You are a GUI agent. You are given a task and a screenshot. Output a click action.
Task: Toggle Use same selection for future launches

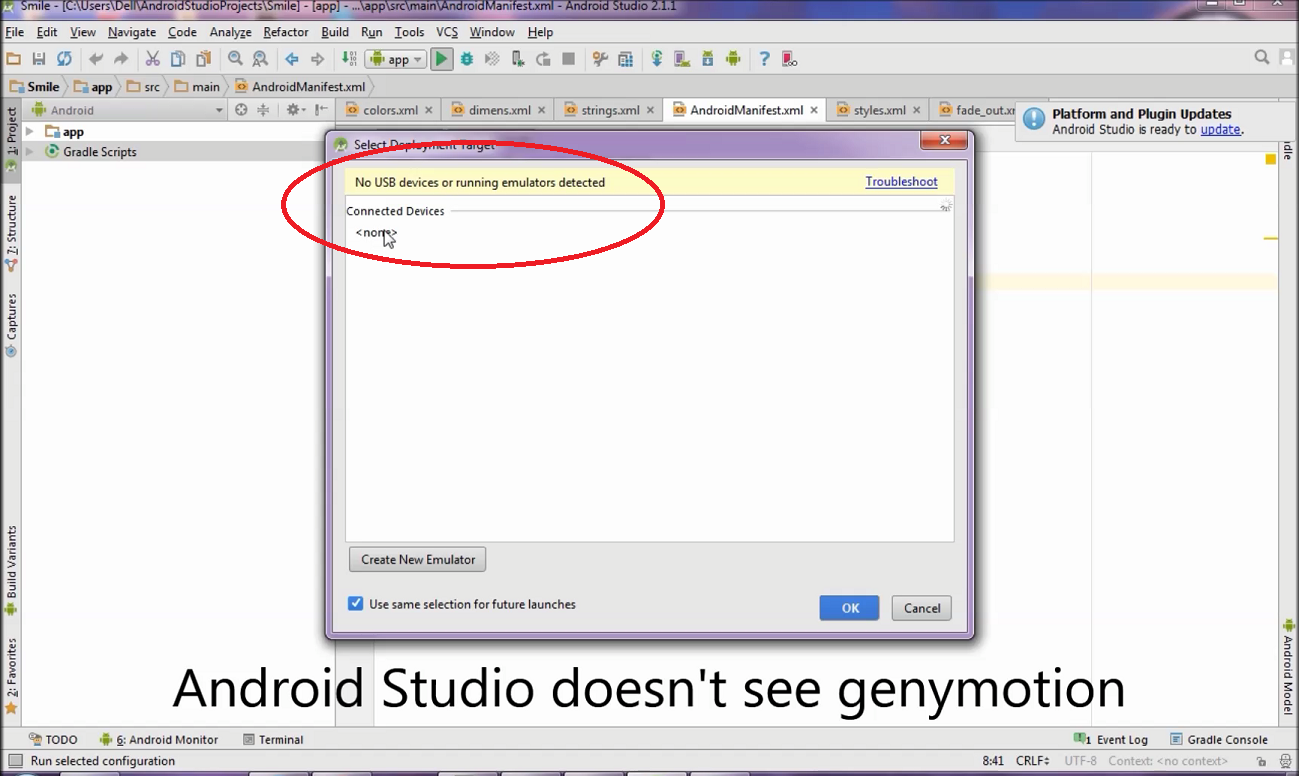pyautogui.click(x=355, y=604)
